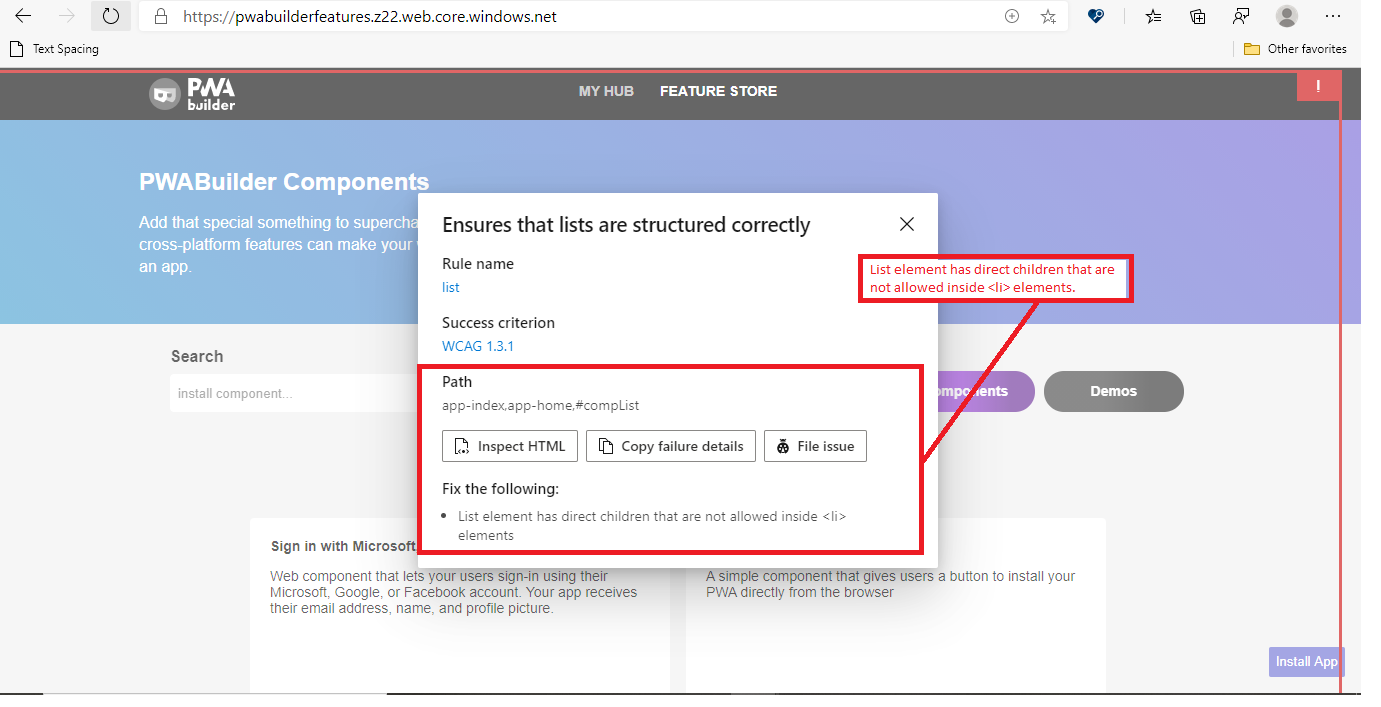Switch to the MY HUB tab

point(606,91)
